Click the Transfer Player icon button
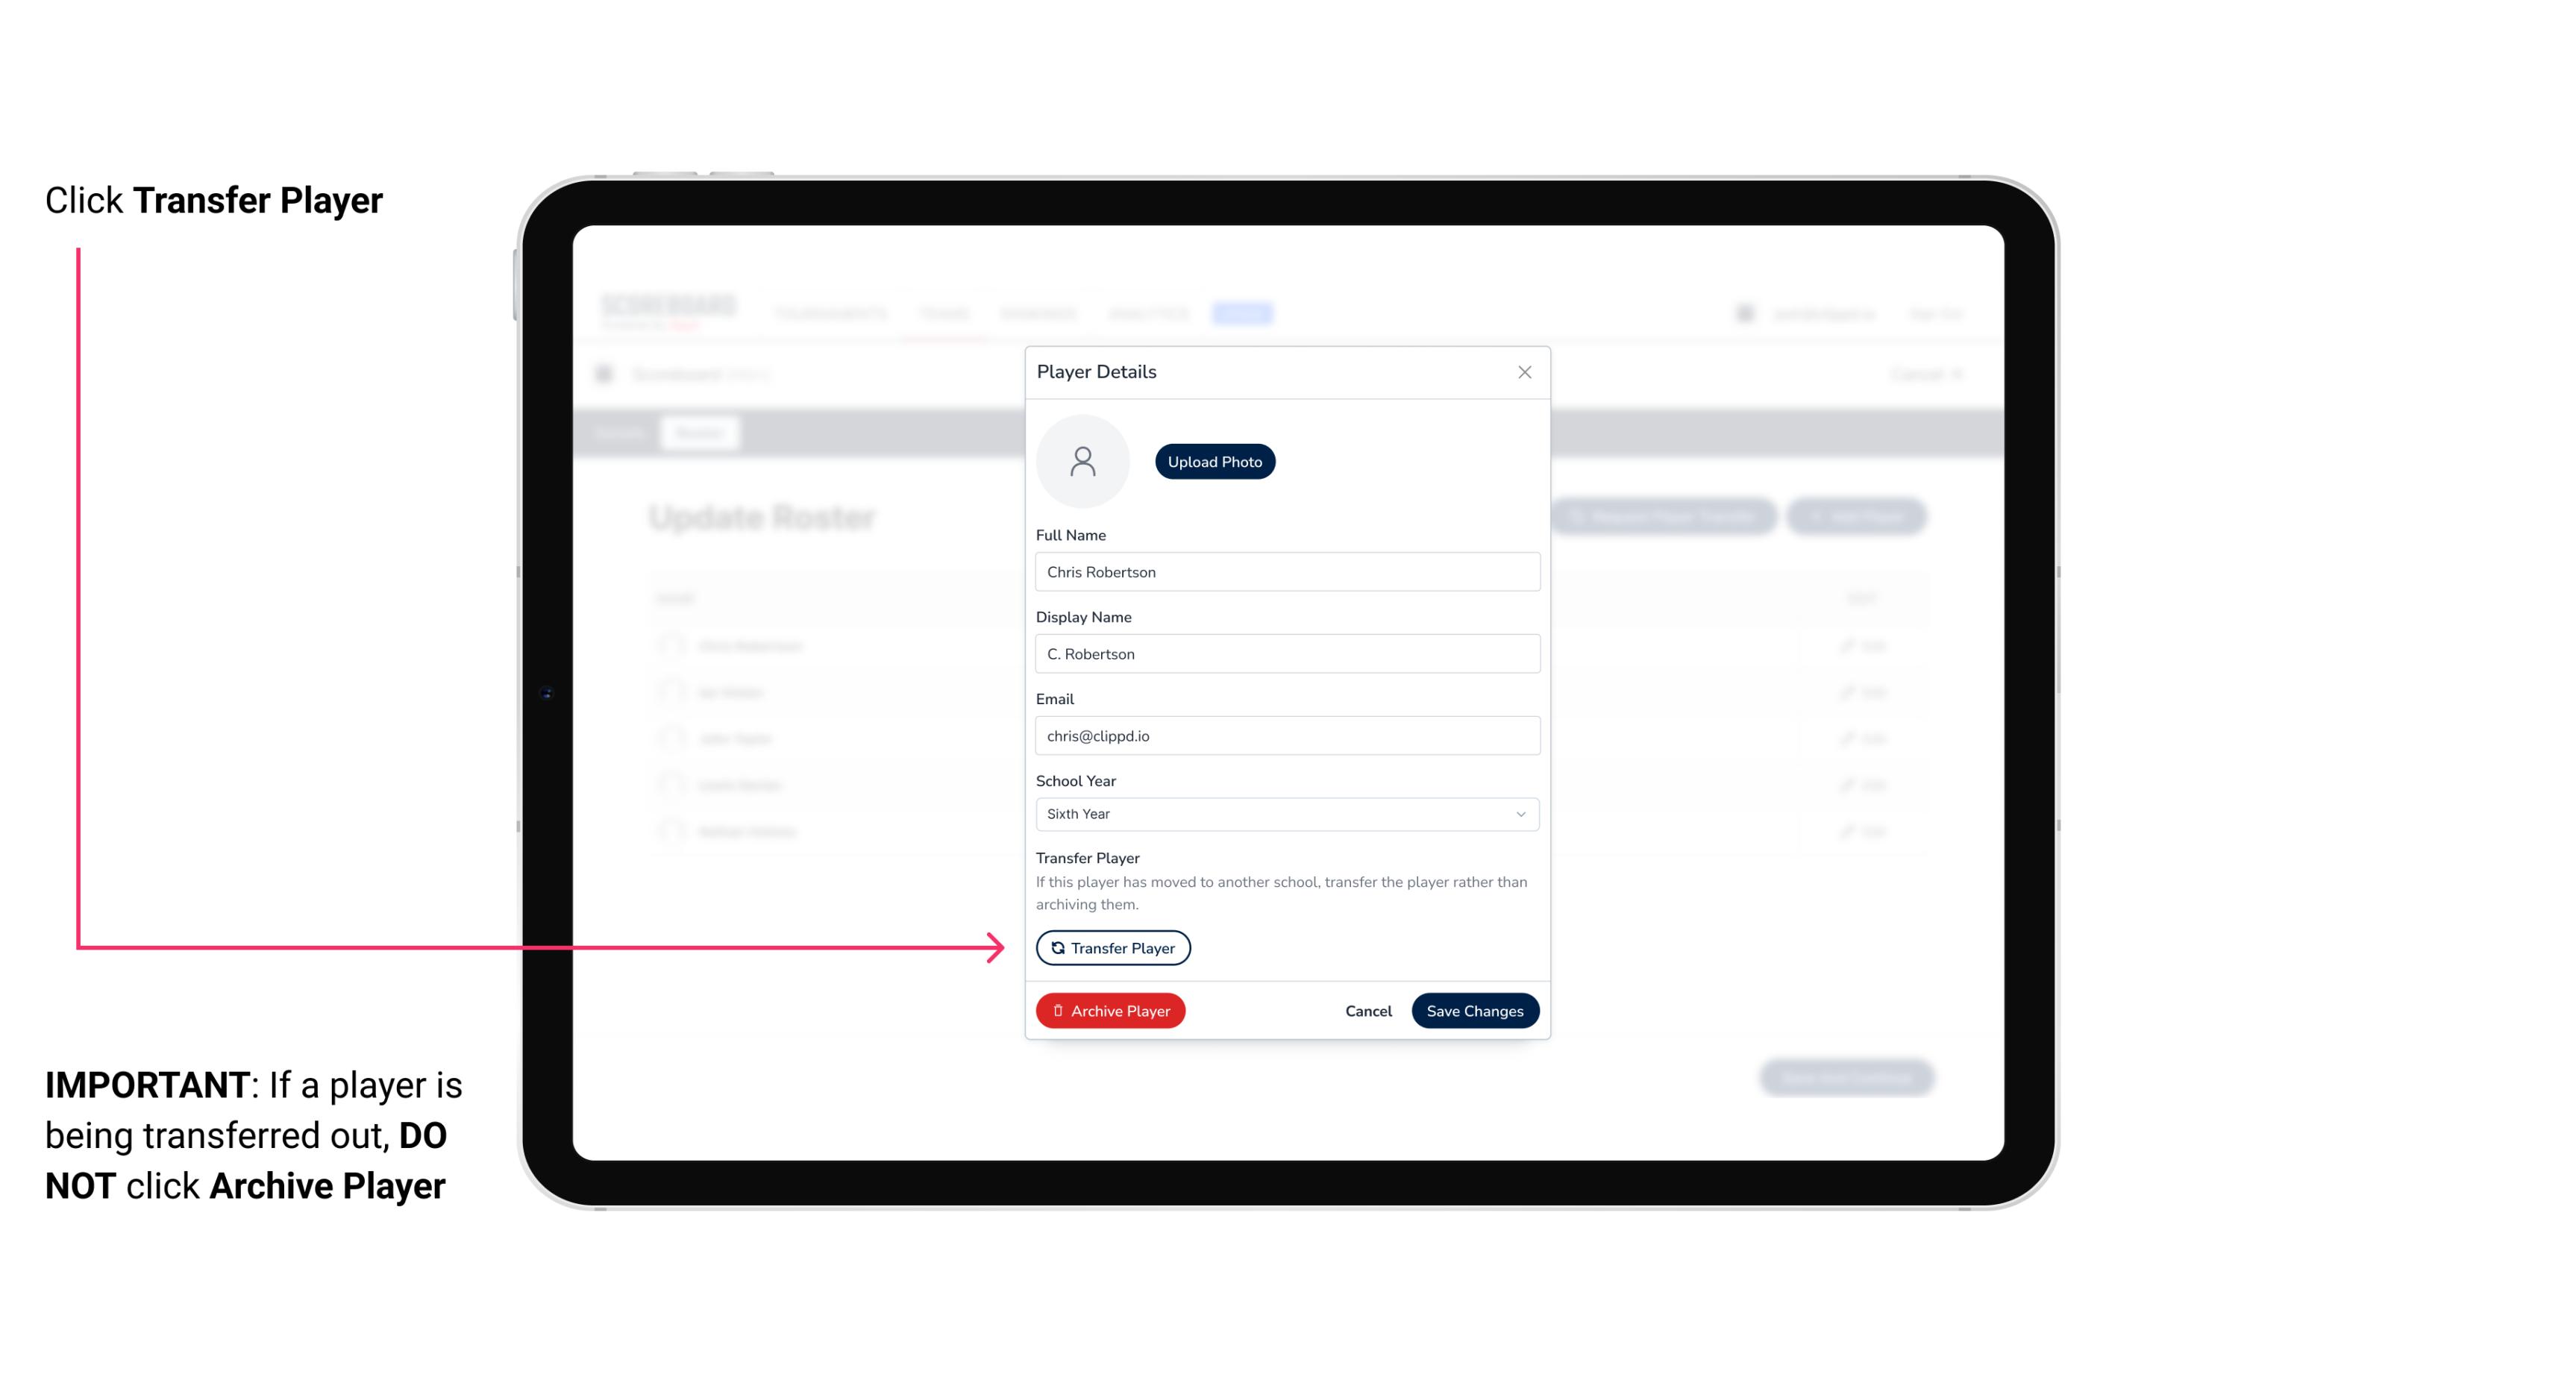This screenshot has height=1386, width=2576. (1113, 947)
